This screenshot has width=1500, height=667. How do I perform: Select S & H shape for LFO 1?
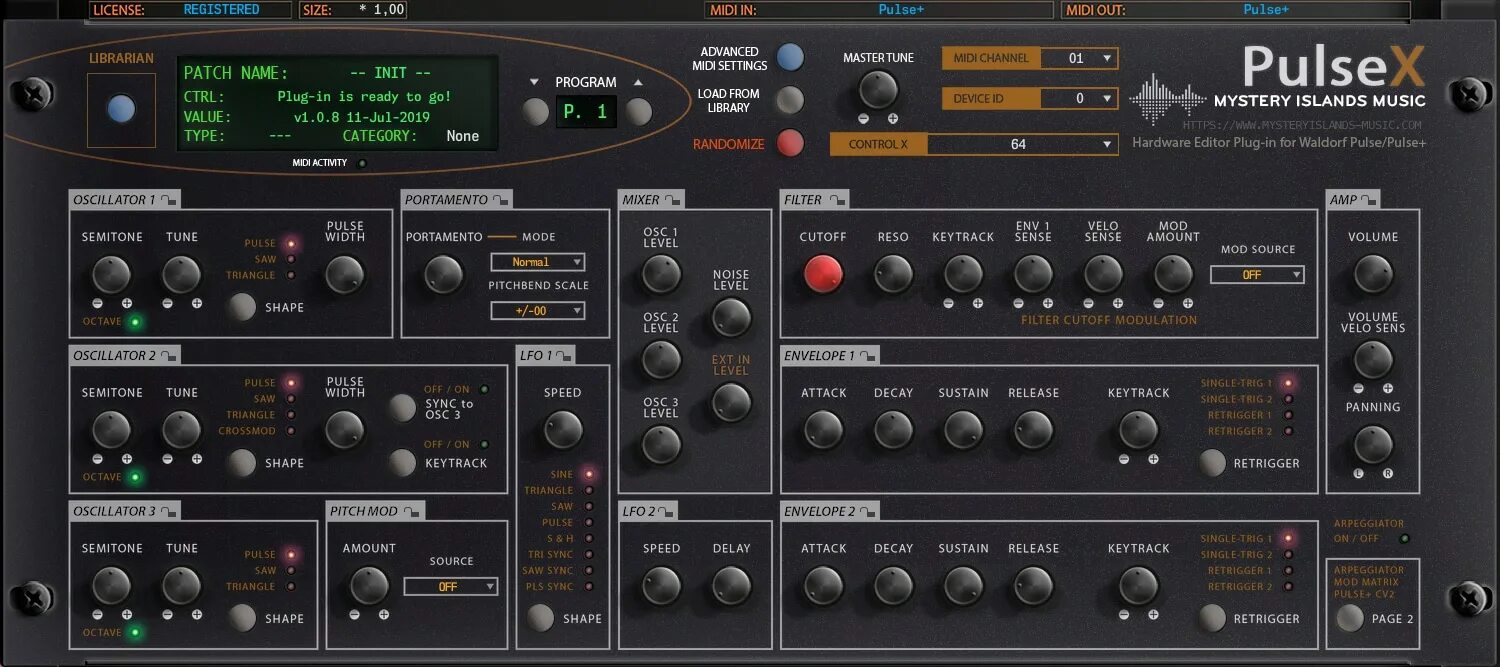589,538
